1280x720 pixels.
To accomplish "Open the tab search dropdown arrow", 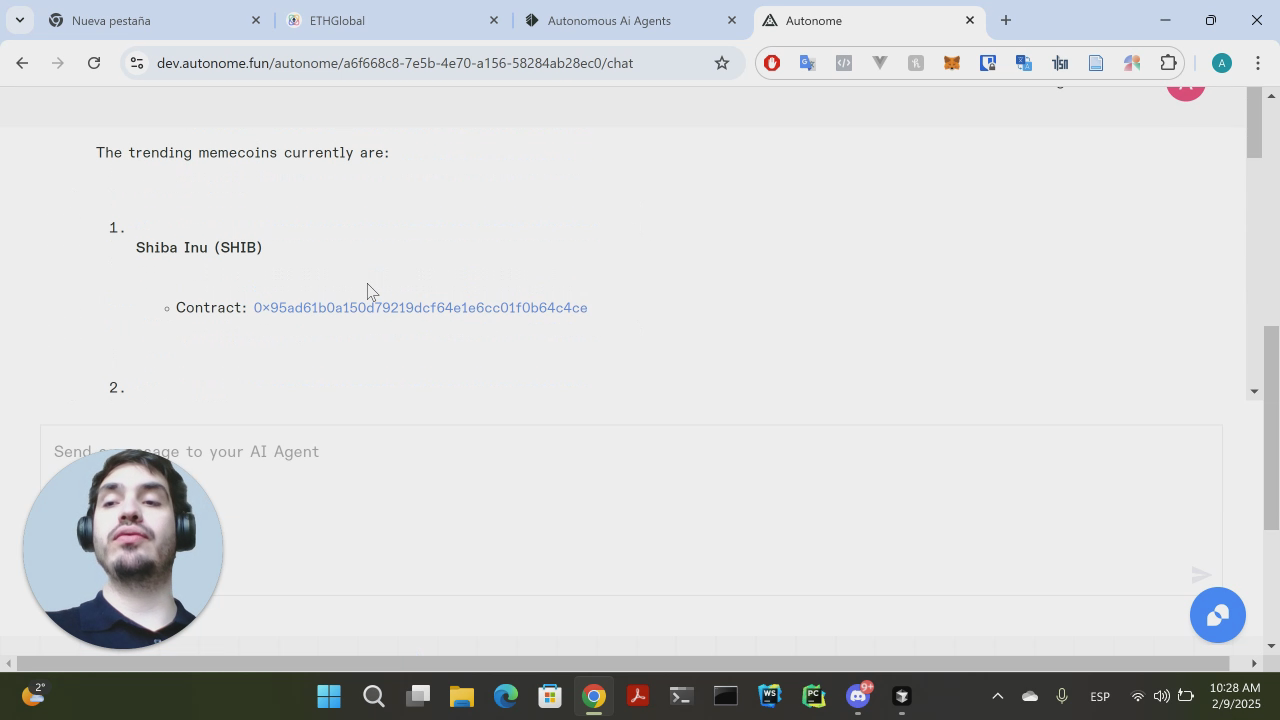I will pyautogui.click(x=19, y=20).
